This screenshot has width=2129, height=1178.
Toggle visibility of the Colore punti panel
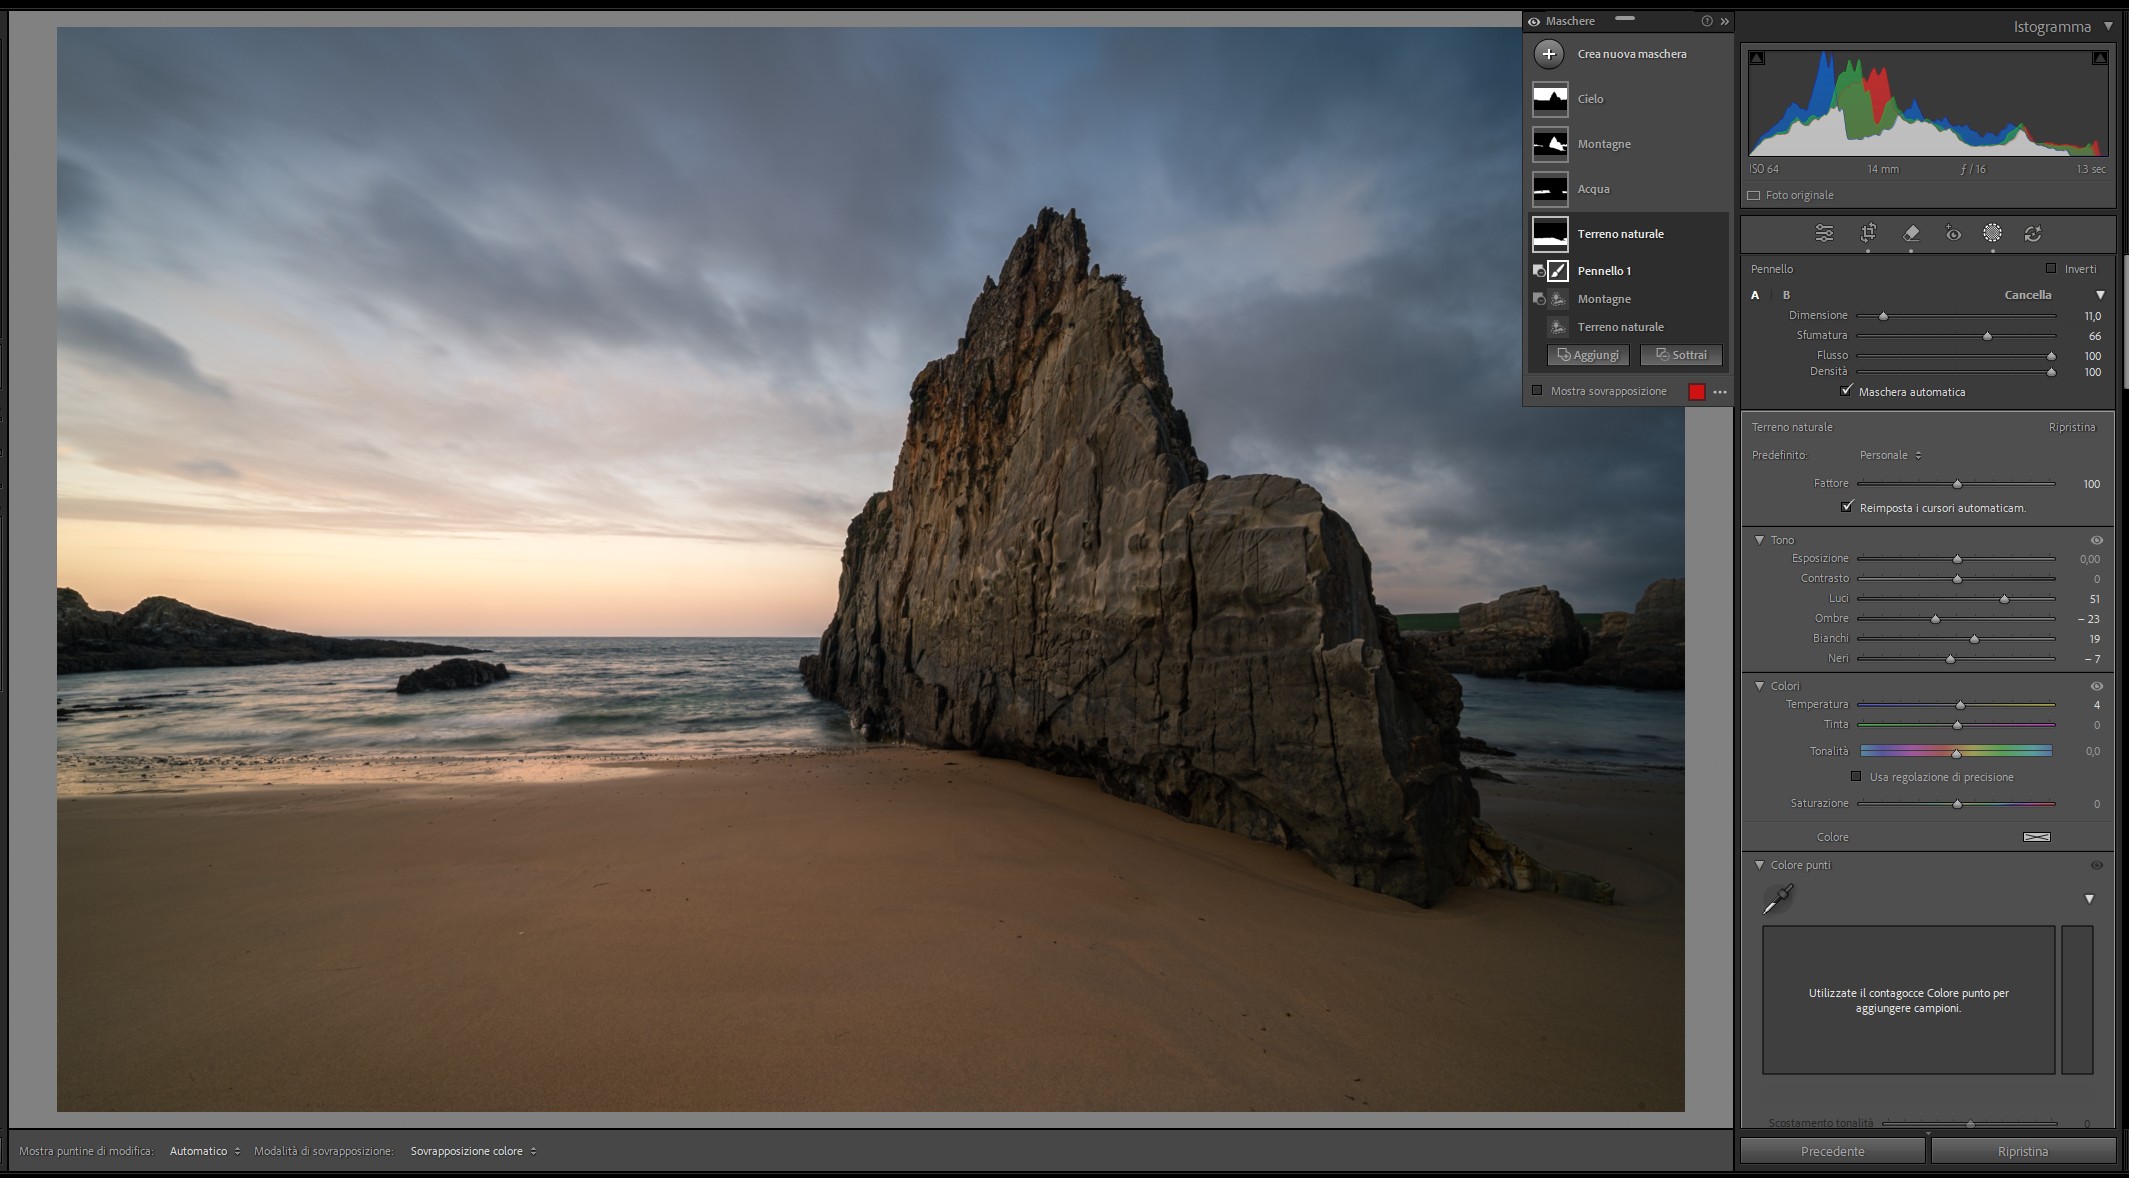tap(2097, 865)
